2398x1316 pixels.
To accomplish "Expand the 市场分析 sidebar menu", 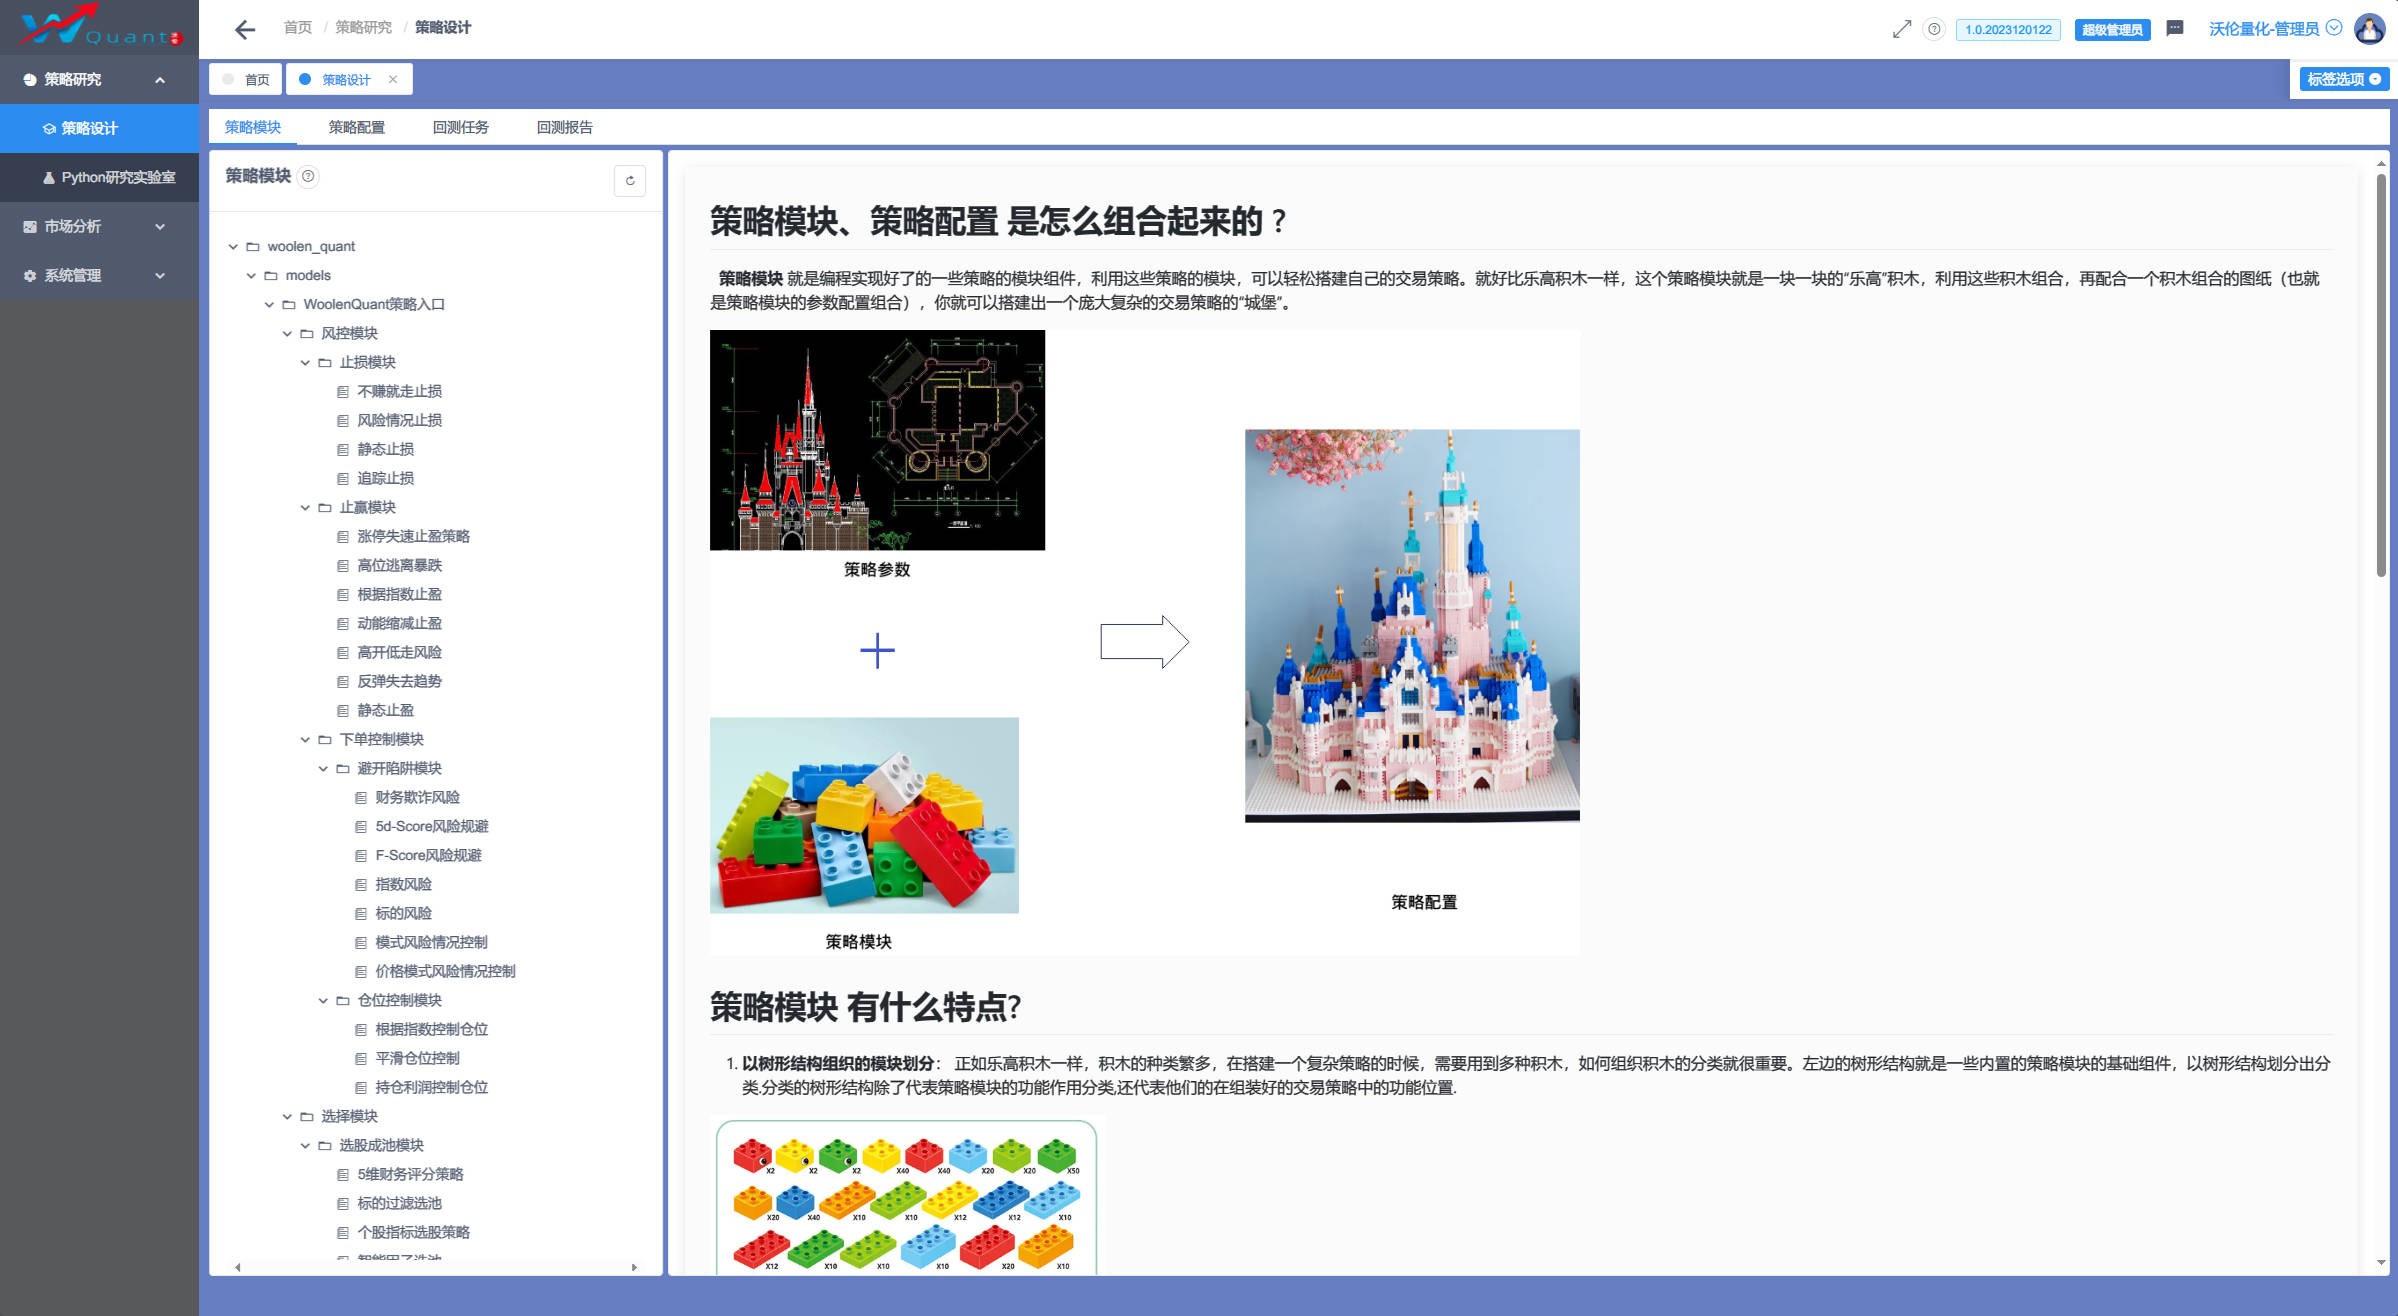I will (x=99, y=227).
